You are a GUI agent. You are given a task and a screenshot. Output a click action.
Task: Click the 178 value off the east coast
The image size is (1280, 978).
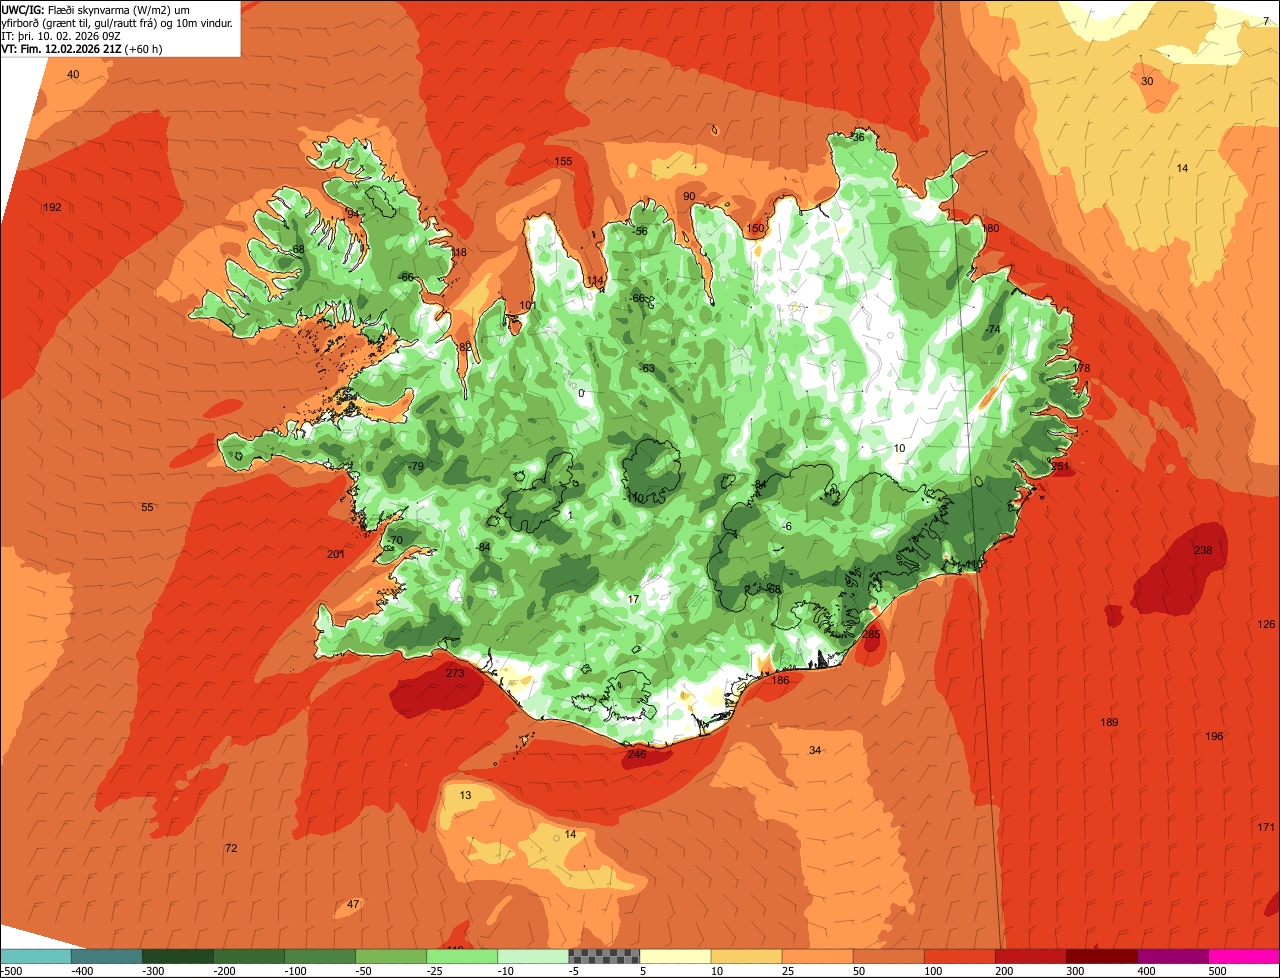(1082, 369)
